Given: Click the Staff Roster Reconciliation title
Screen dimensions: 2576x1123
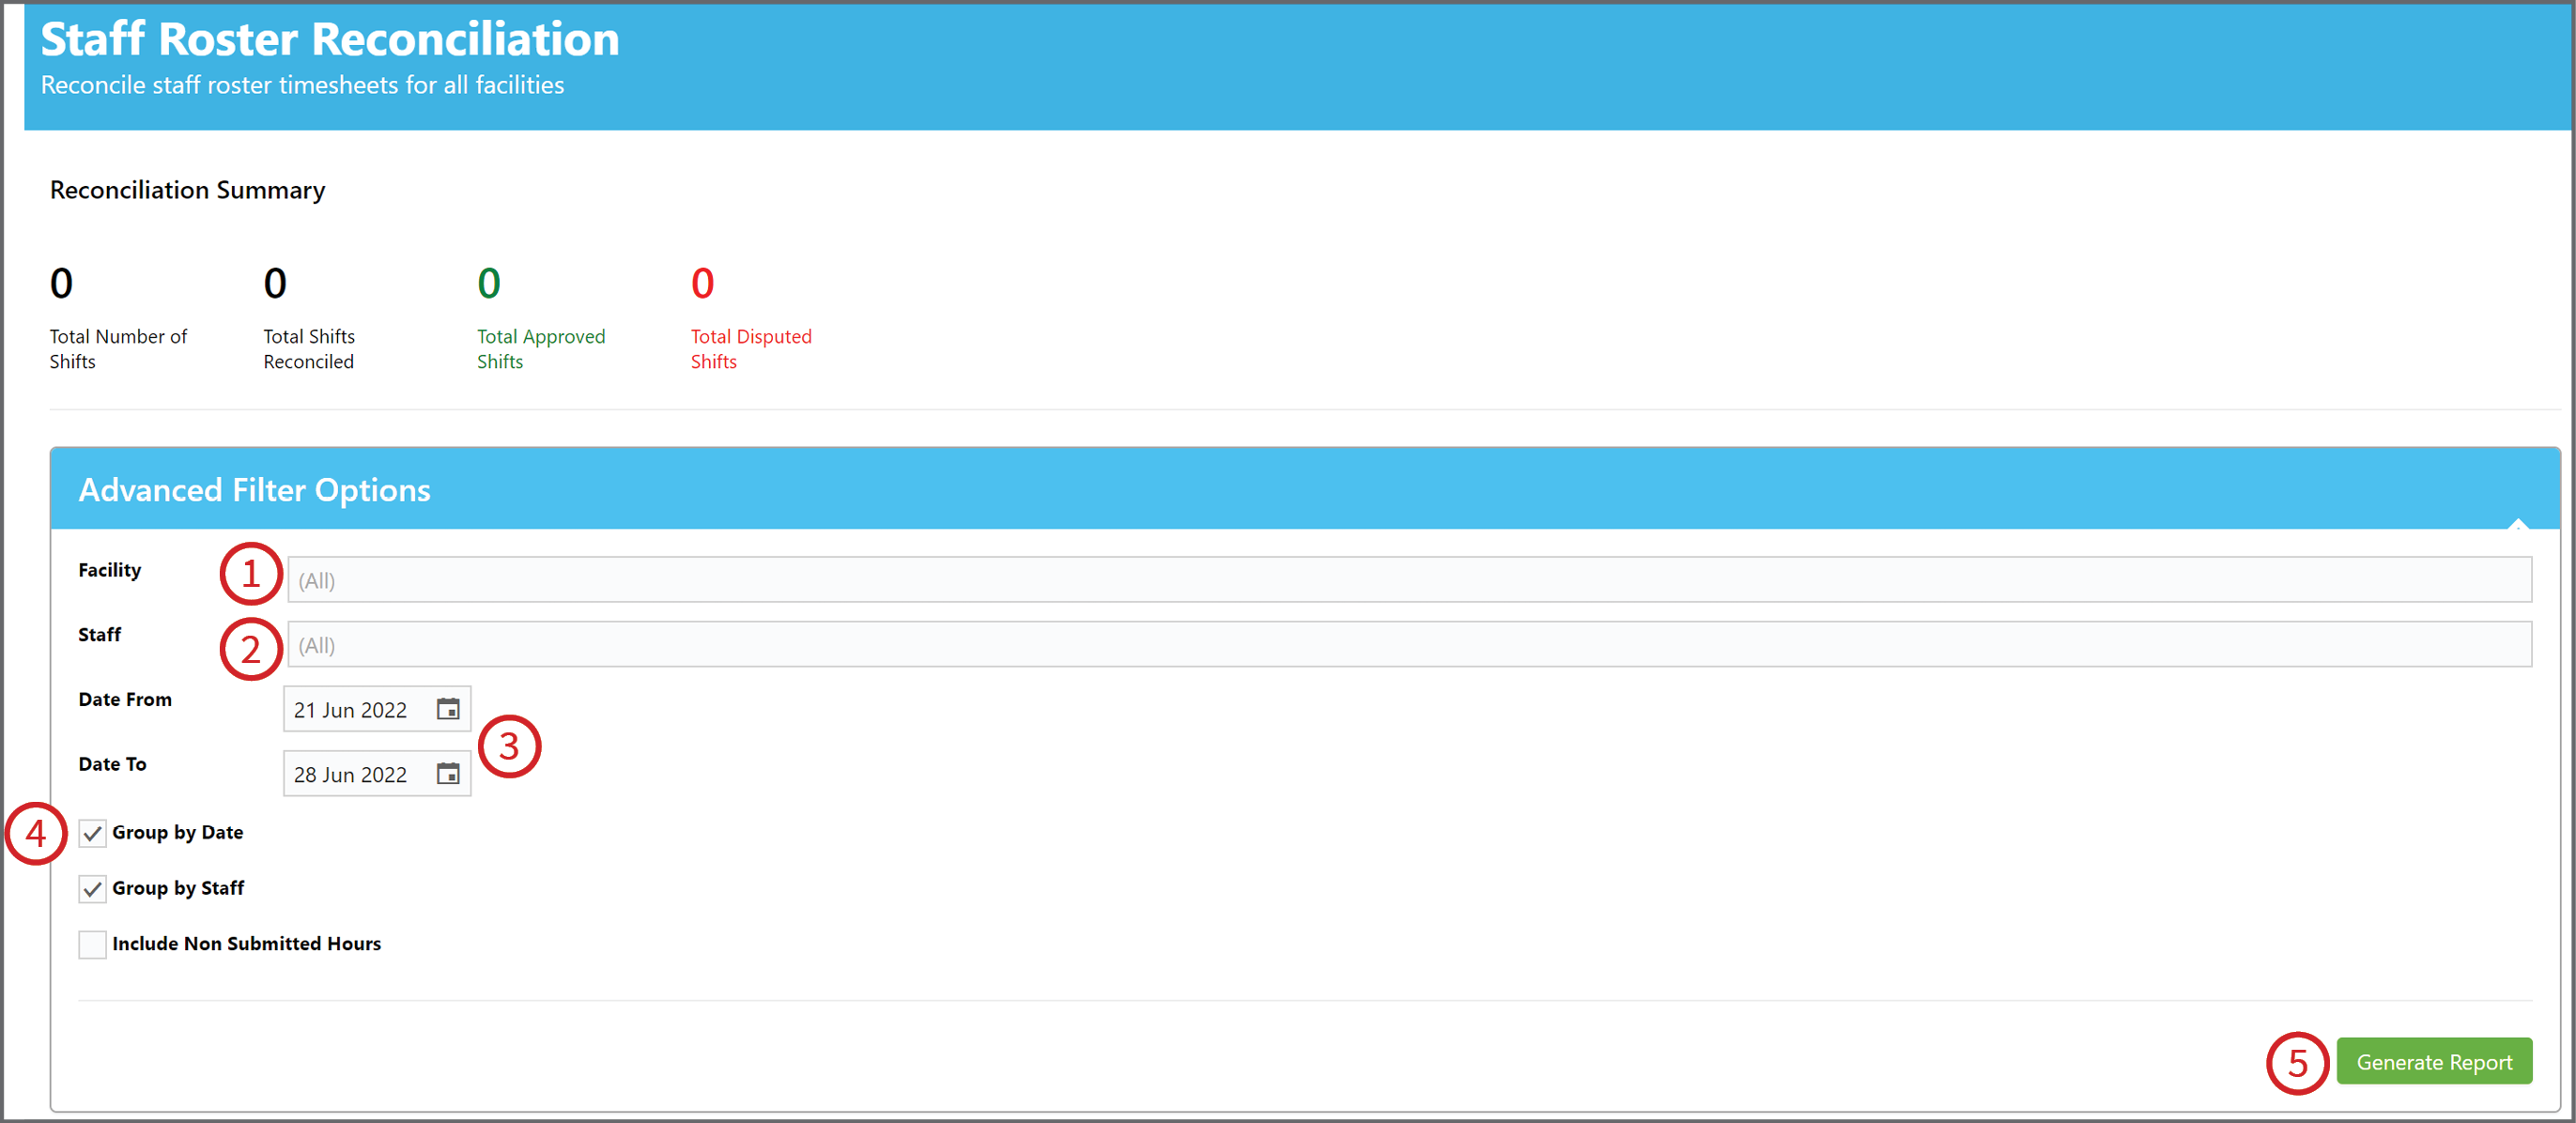Looking at the screenshot, I should coord(329,40).
